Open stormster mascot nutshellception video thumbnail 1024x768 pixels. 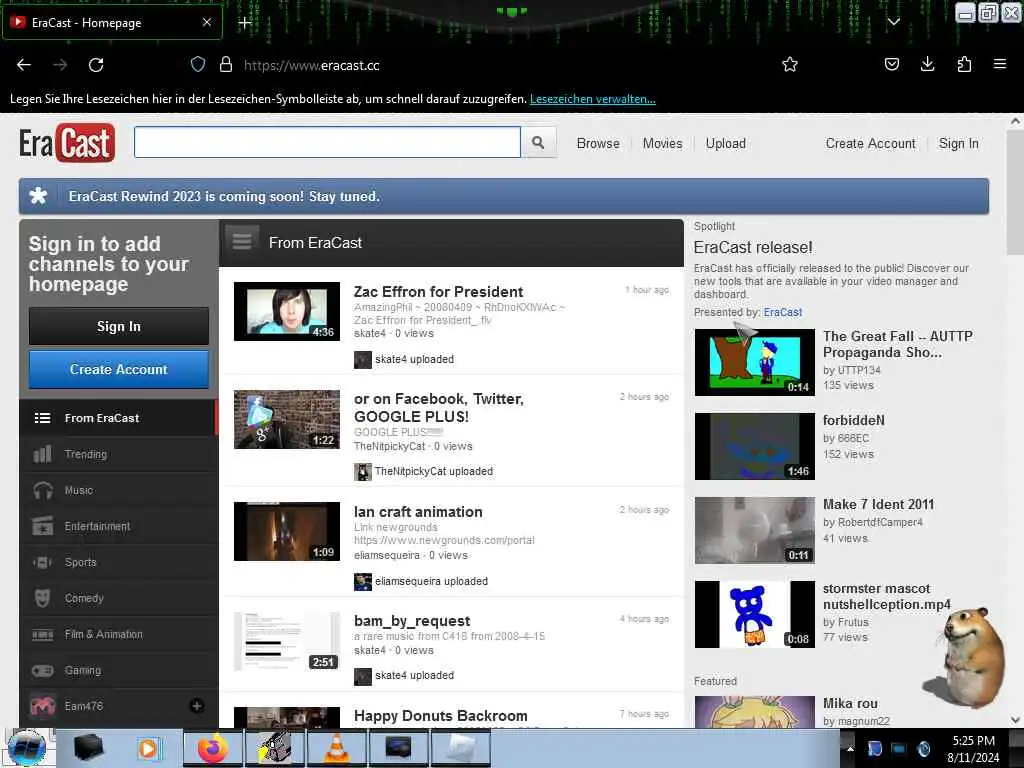tap(754, 615)
